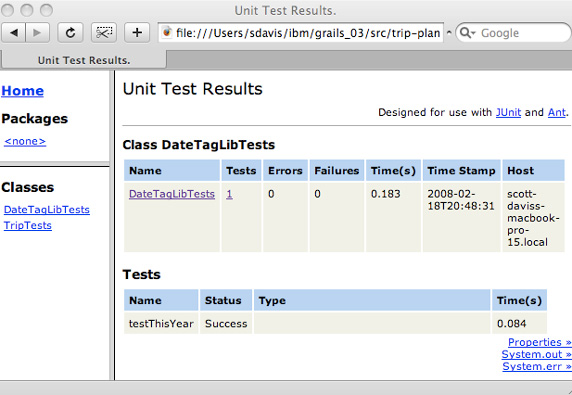
Task: Click the favicon in the address bar
Action: click(x=167, y=32)
